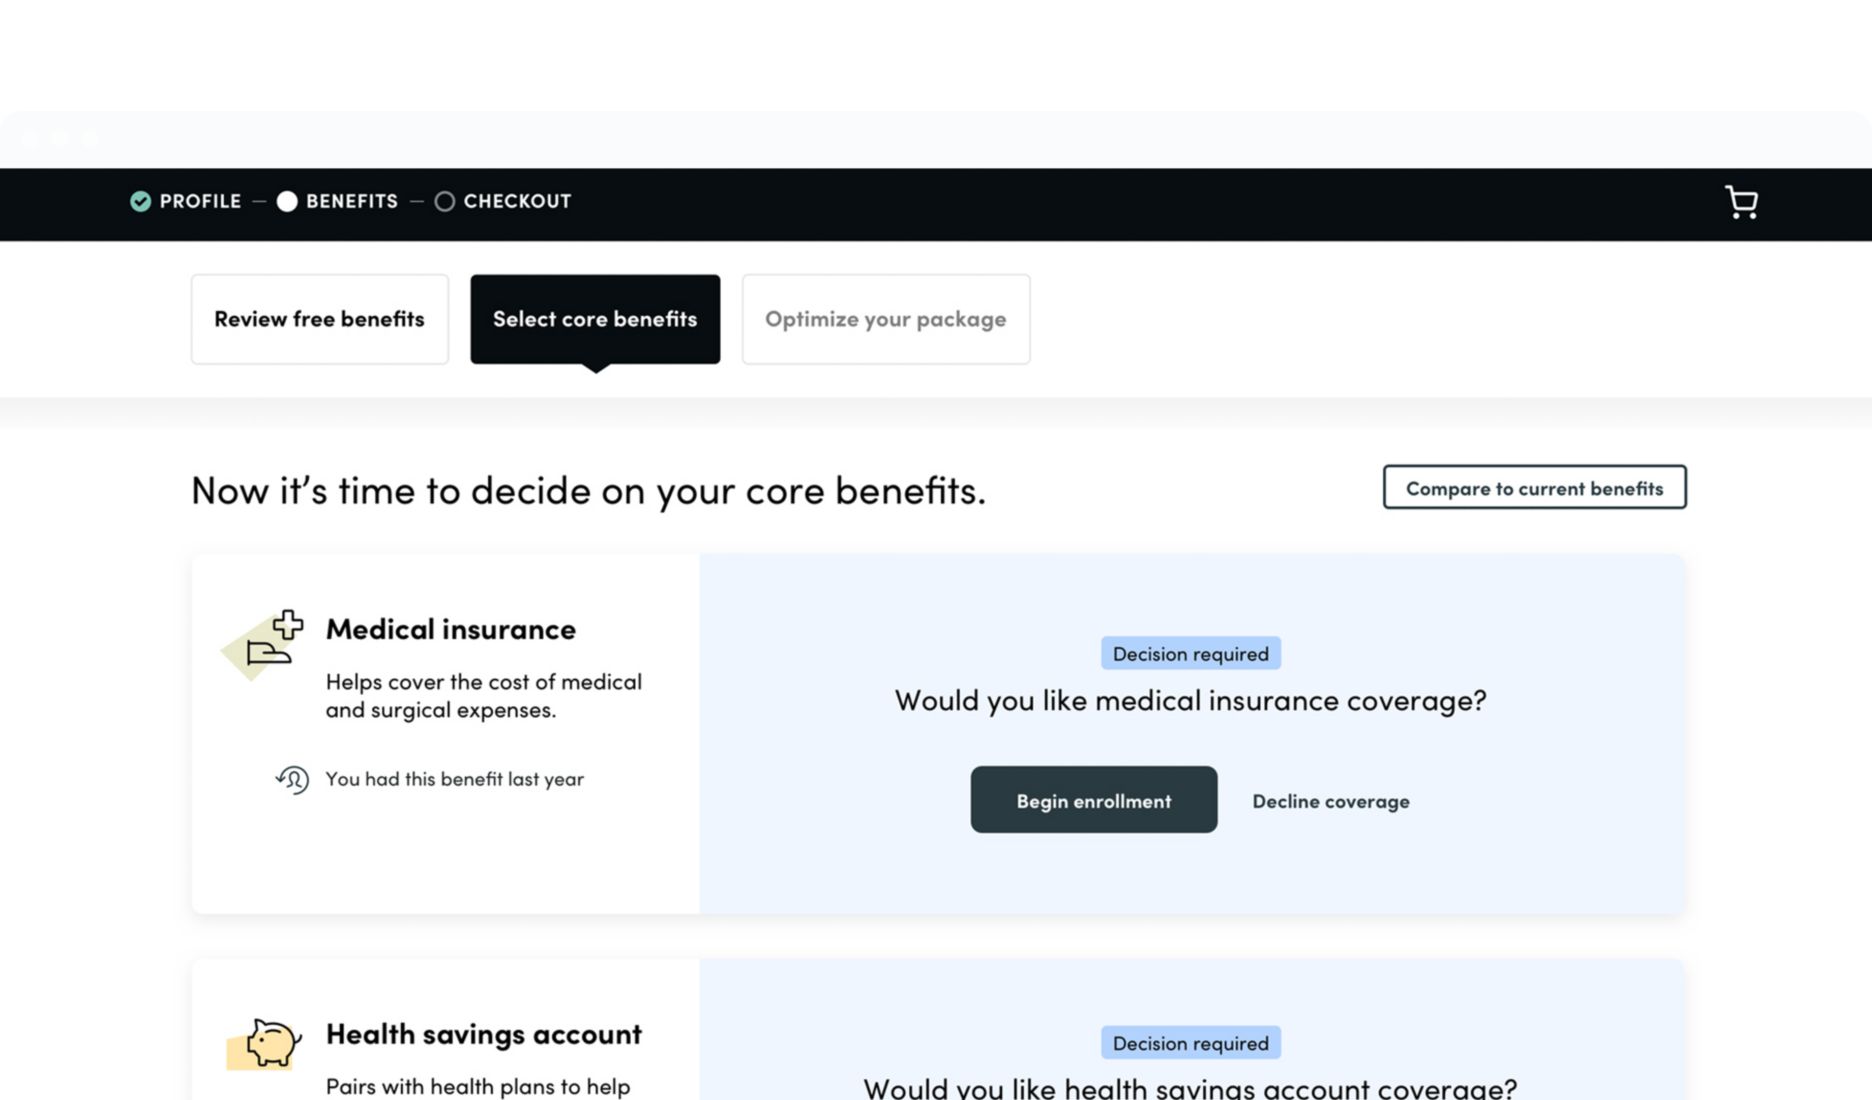Decline coverage for medical insurance
The width and height of the screenshot is (1872, 1100).
[x=1330, y=801]
